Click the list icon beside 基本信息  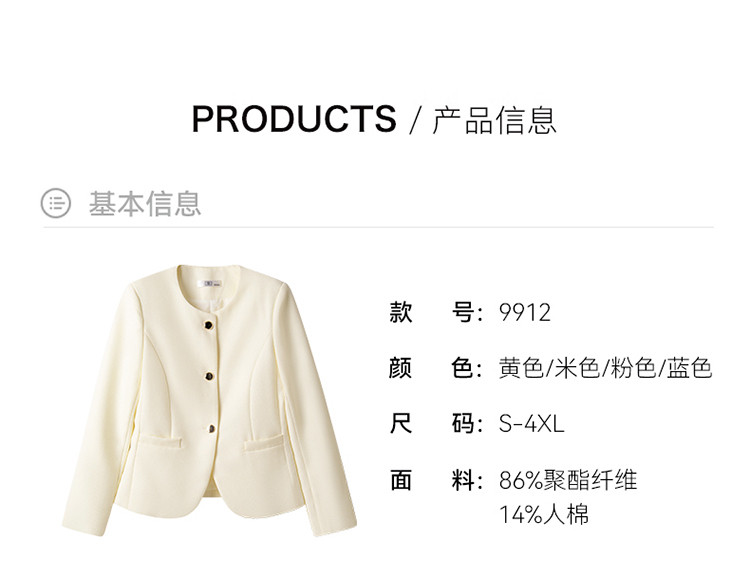pos(55,203)
